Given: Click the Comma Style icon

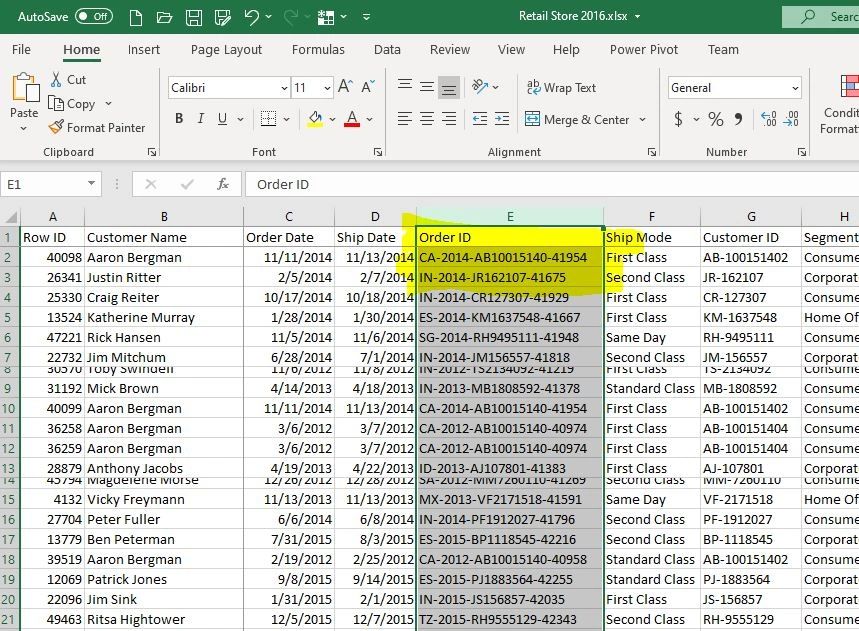Looking at the screenshot, I should click(x=737, y=118).
